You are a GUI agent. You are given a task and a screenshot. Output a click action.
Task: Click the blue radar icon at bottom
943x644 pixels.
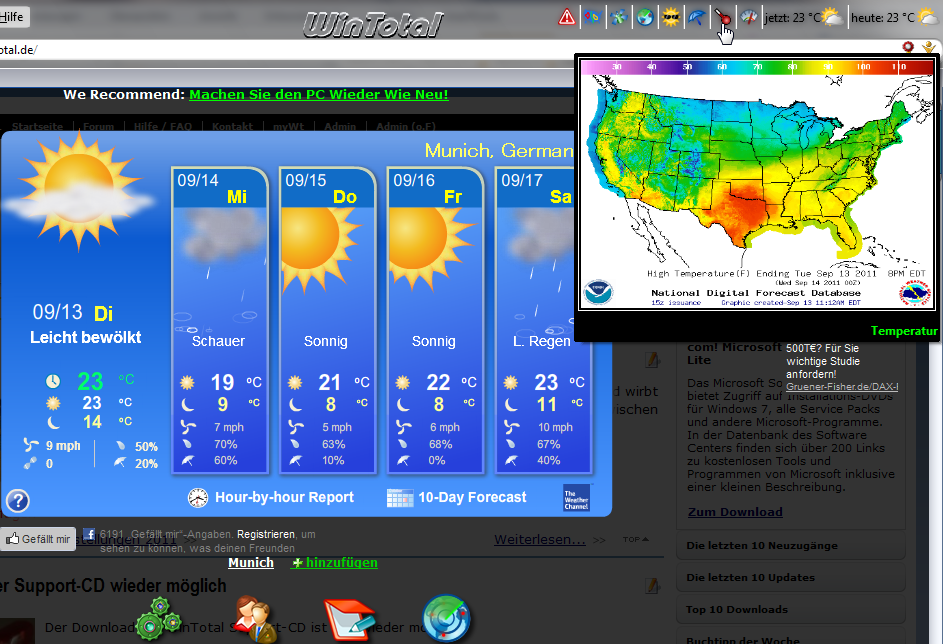click(446, 619)
